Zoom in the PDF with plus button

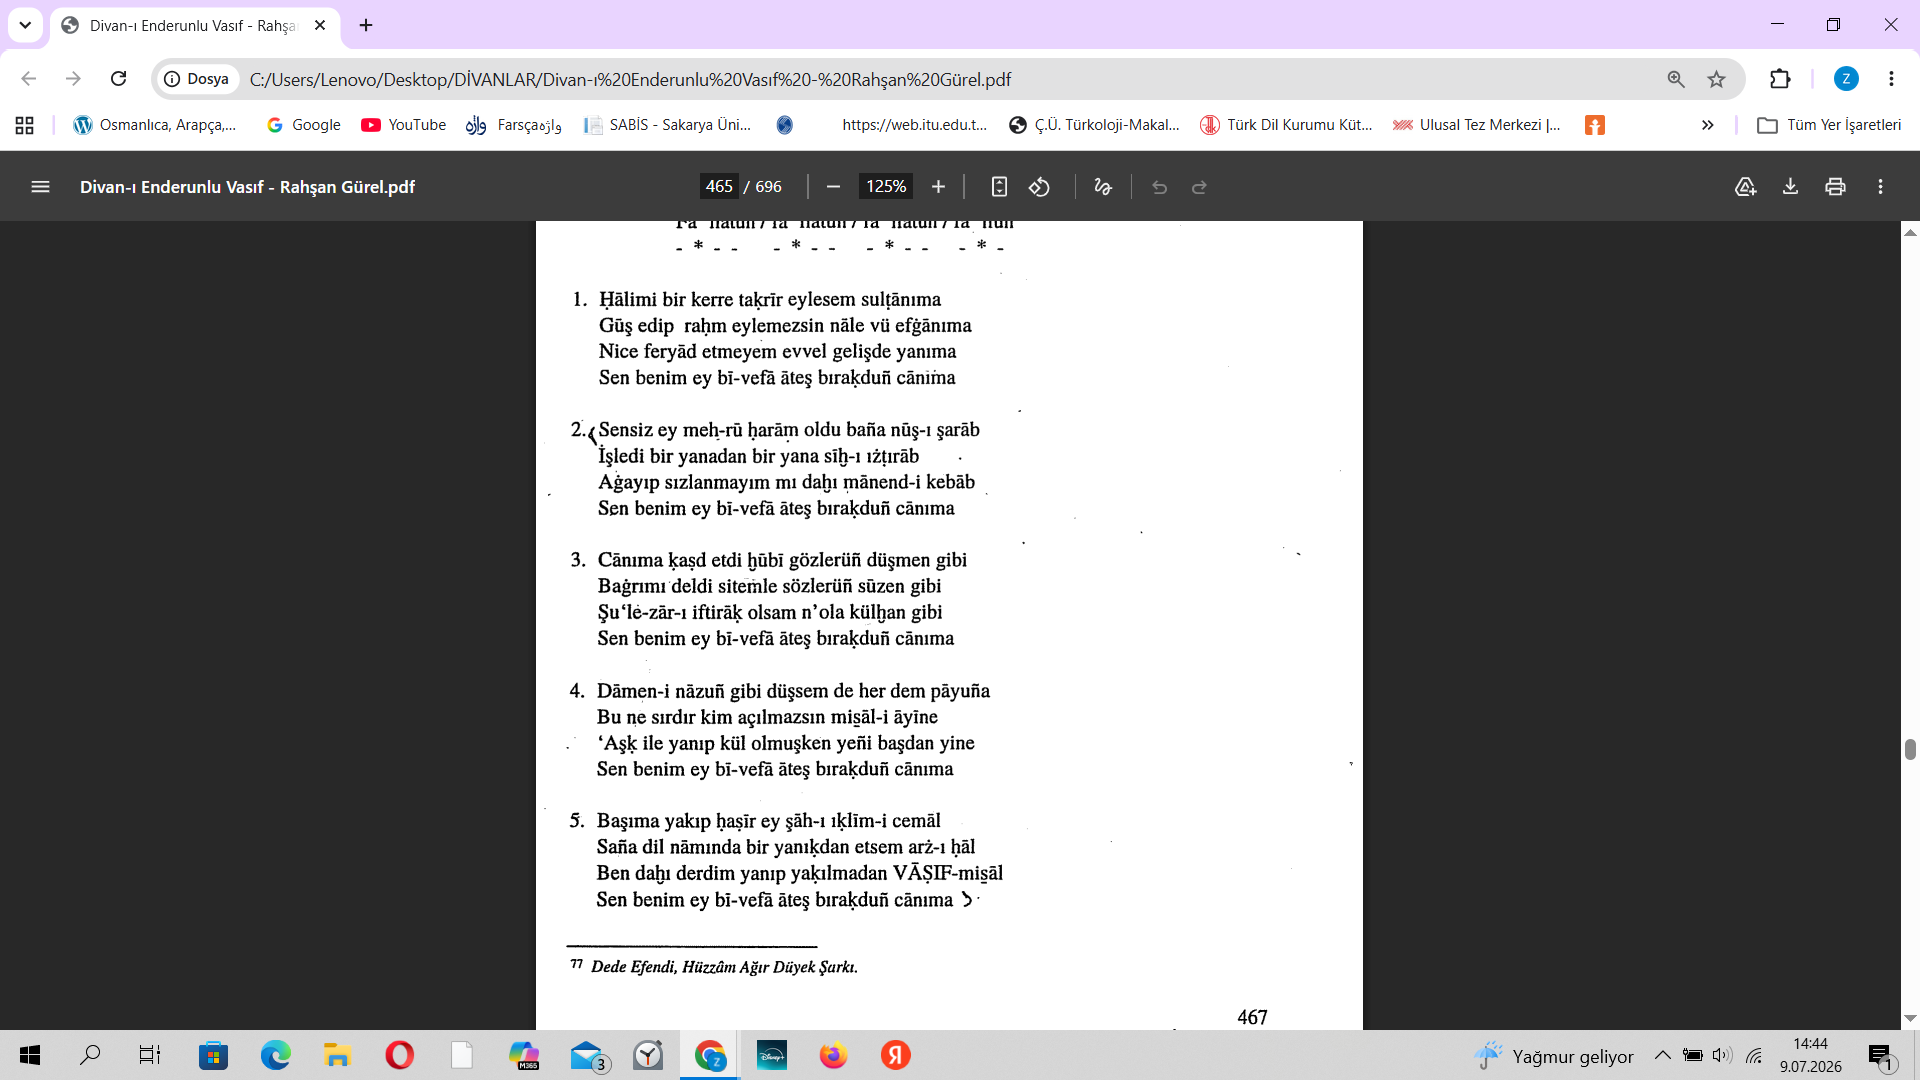click(x=938, y=187)
